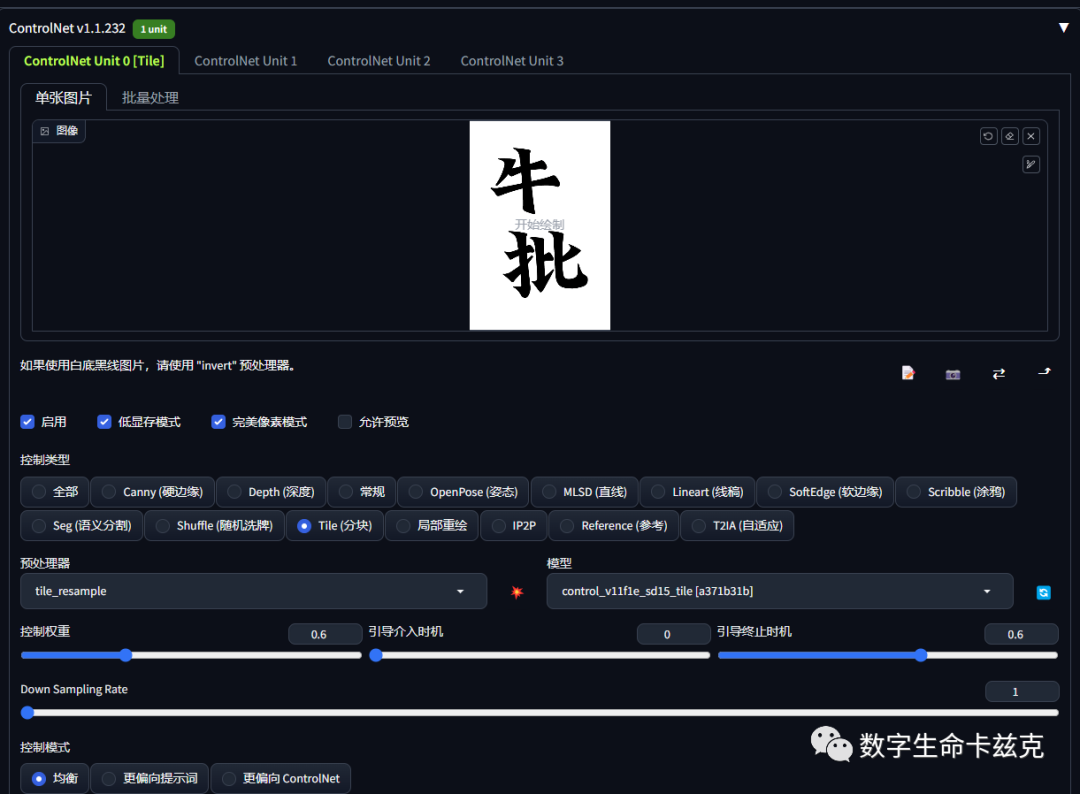This screenshot has height=794, width=1080.
Task: Select the Reference (参考) control type
Action: click(614, 525)
